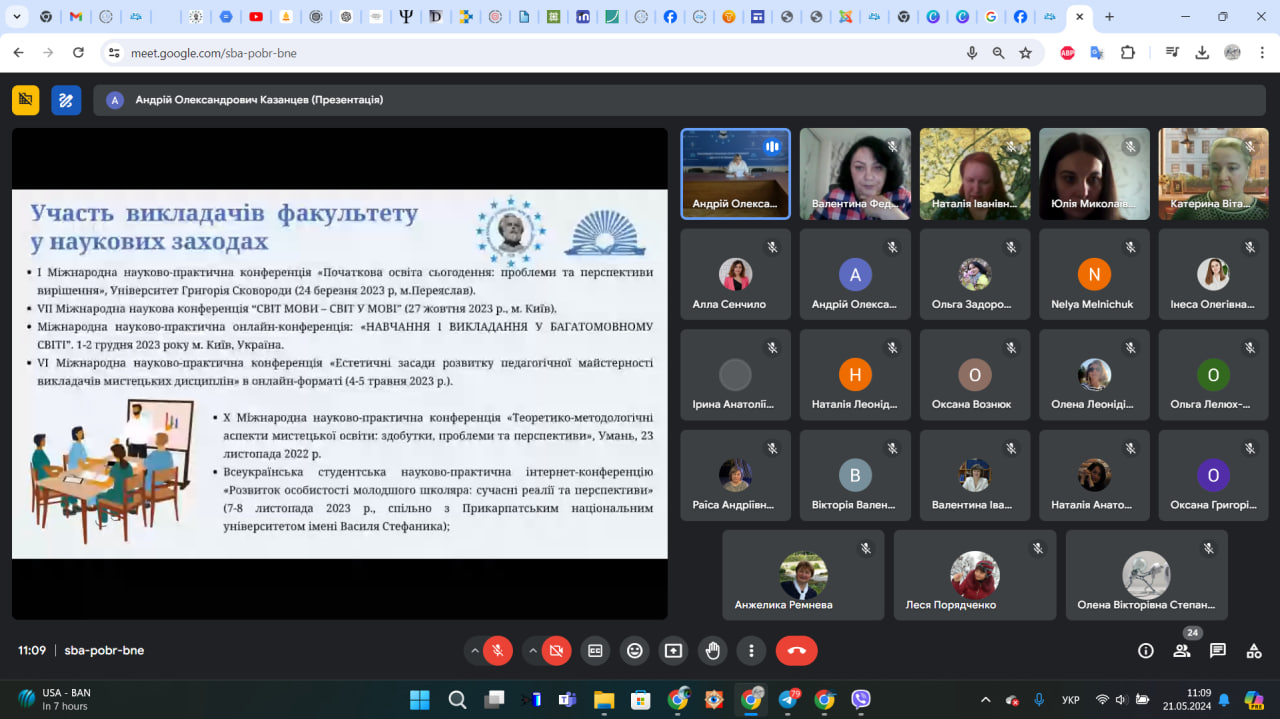Open the emoji reactions panel
Viewport: 1280px width, 719px height.
(634, 650)
